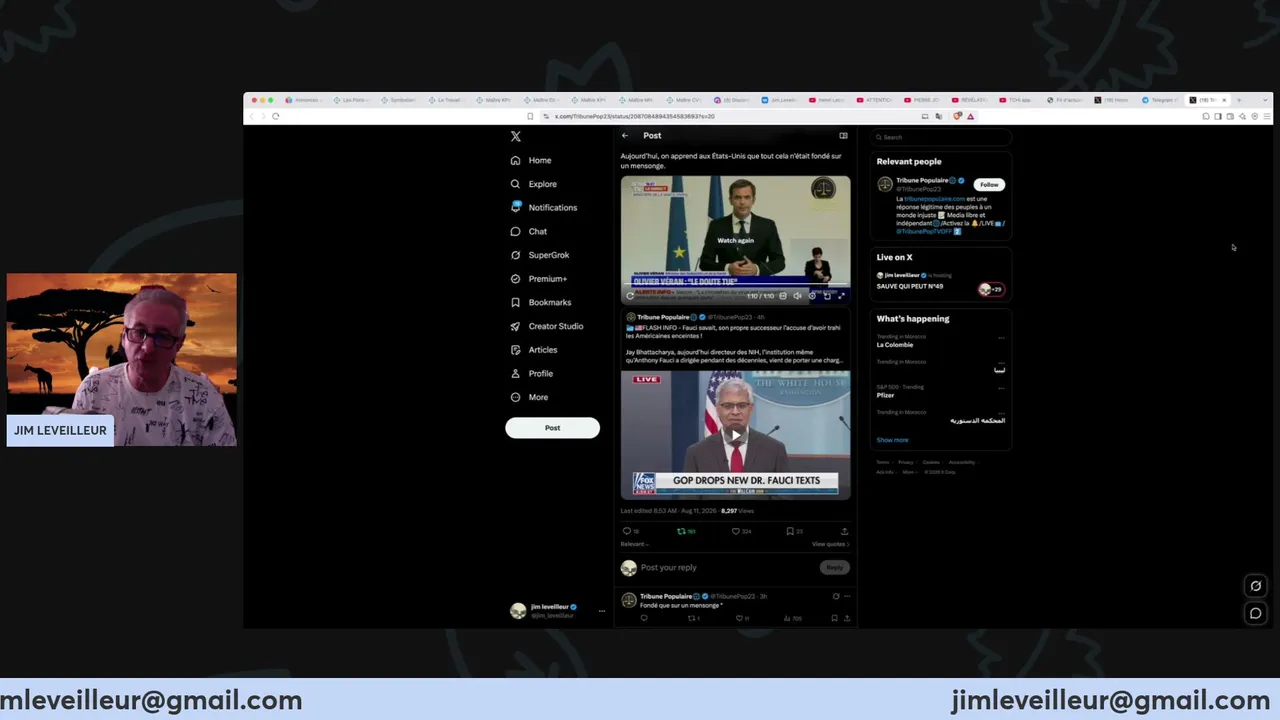Bookmark this page from the address bar
The image size is (1280, 720).
pyautogui.click(x=530, y=116)
